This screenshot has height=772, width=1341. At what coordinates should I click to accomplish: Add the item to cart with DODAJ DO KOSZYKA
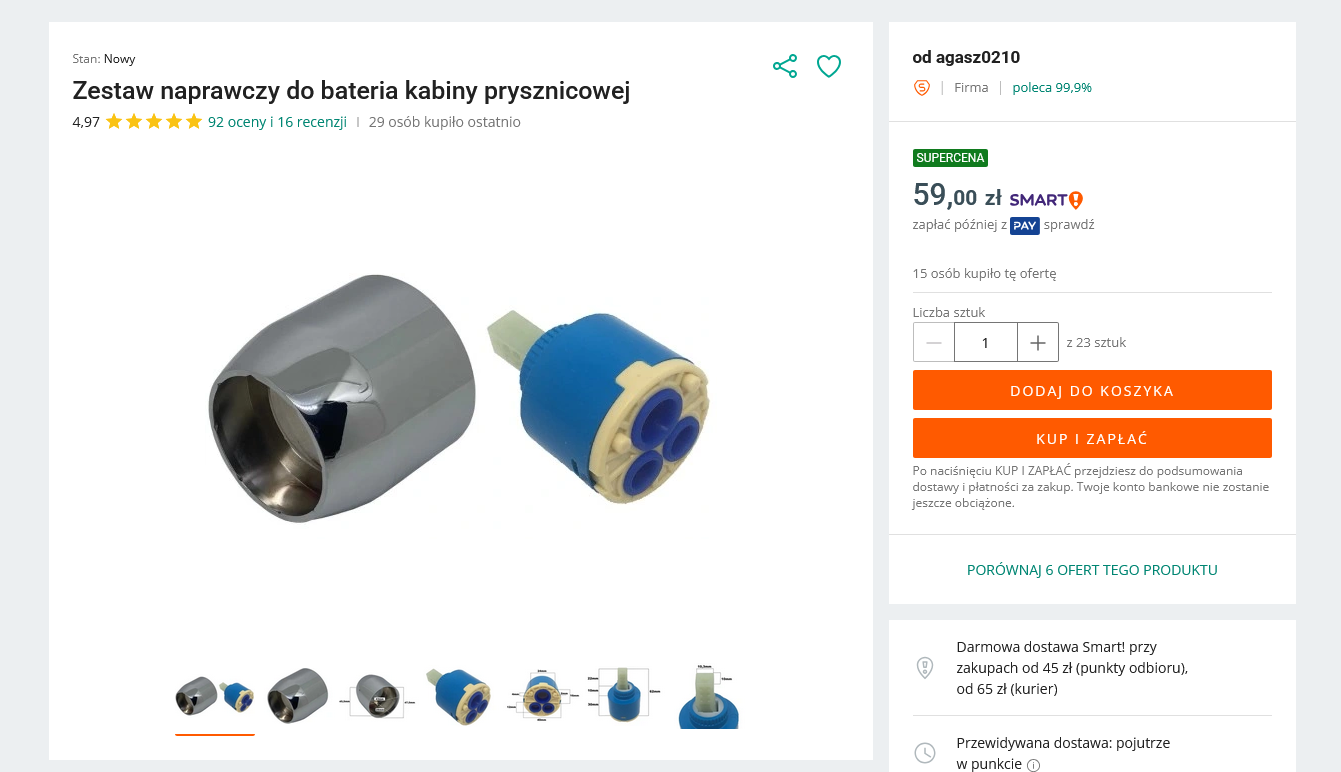click(1092, 390)
